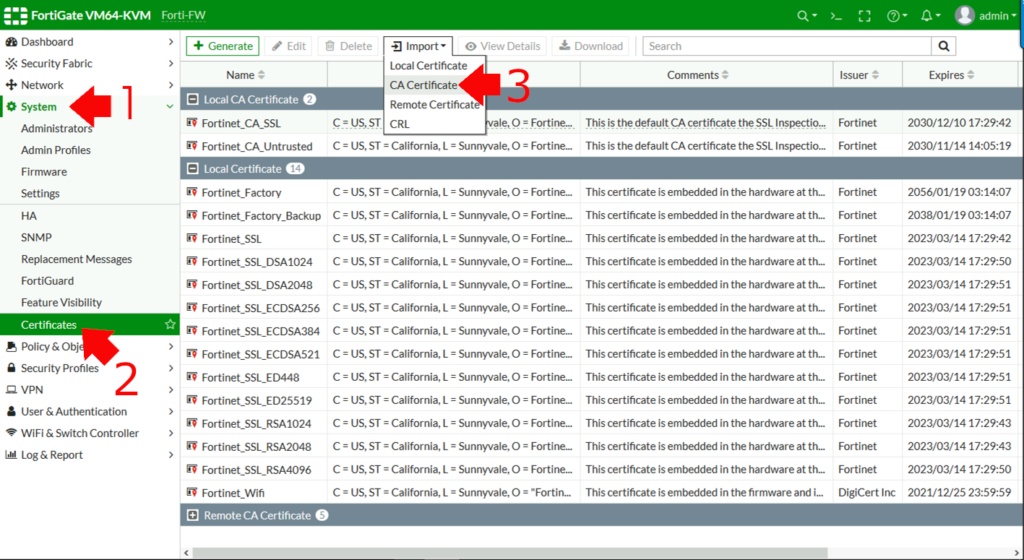
Task: Open the help question mark icon
Action: 893,16
